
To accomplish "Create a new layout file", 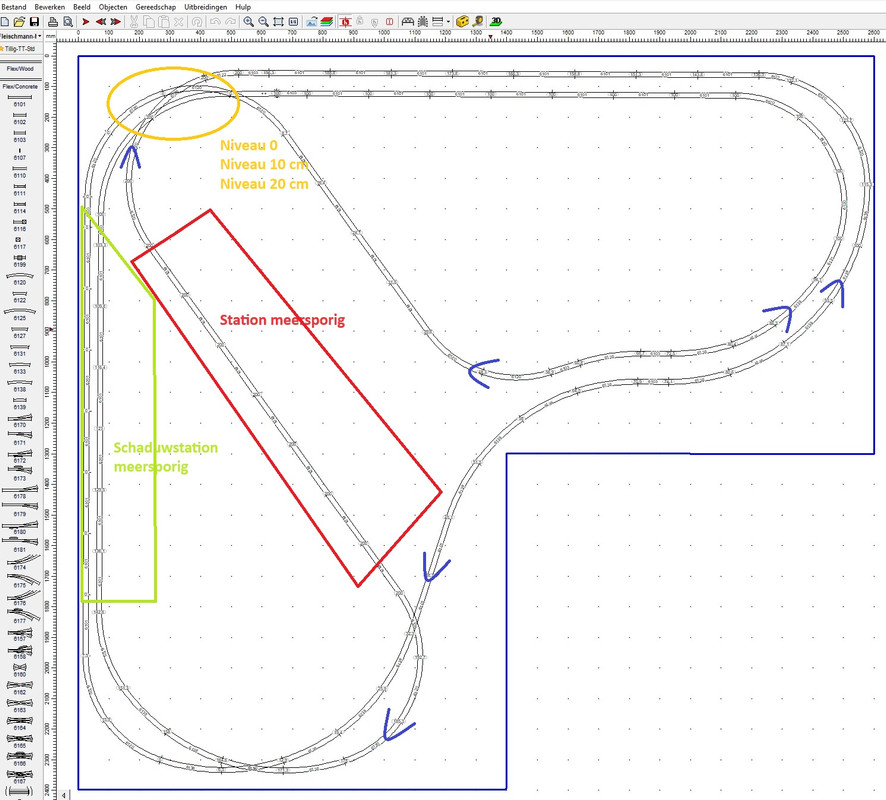I will click(5, 22).
